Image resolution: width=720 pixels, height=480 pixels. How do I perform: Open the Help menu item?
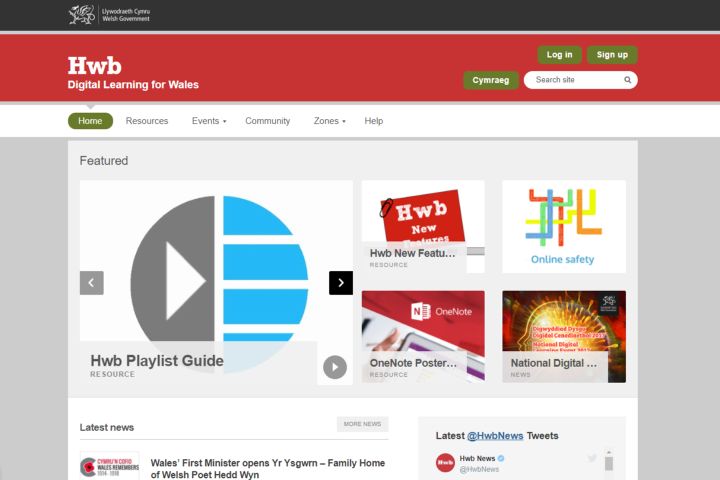click(x=373, y=121)
